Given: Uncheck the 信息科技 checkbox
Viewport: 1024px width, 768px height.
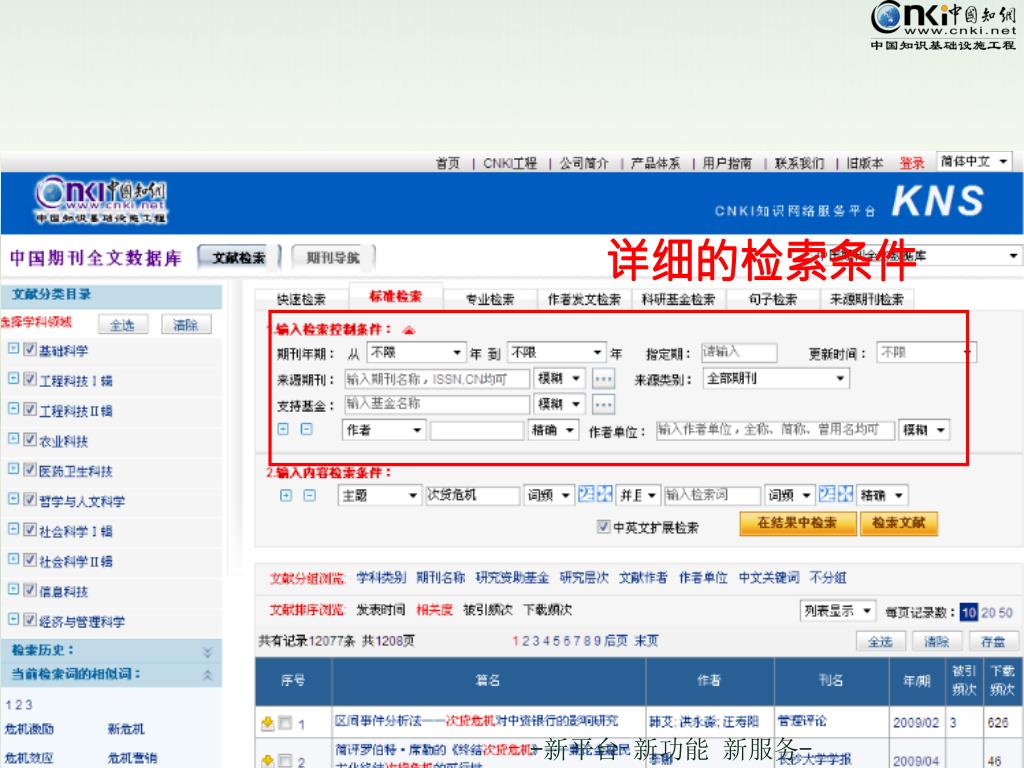Looking at the screenshot, I should (29, 589).
